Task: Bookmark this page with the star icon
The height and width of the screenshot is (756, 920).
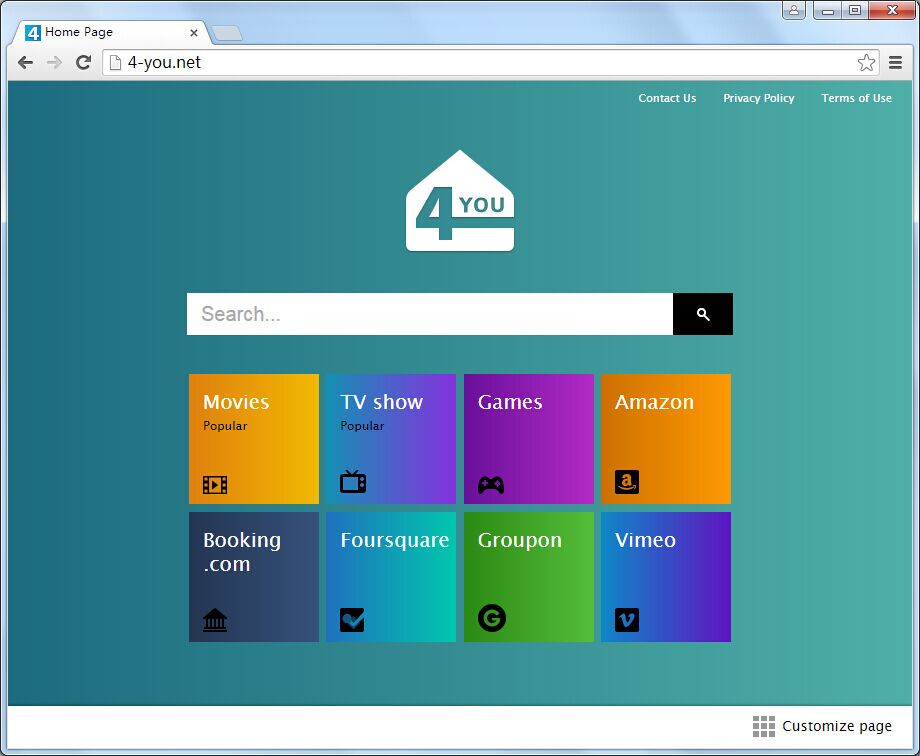Action: (866, 62)
